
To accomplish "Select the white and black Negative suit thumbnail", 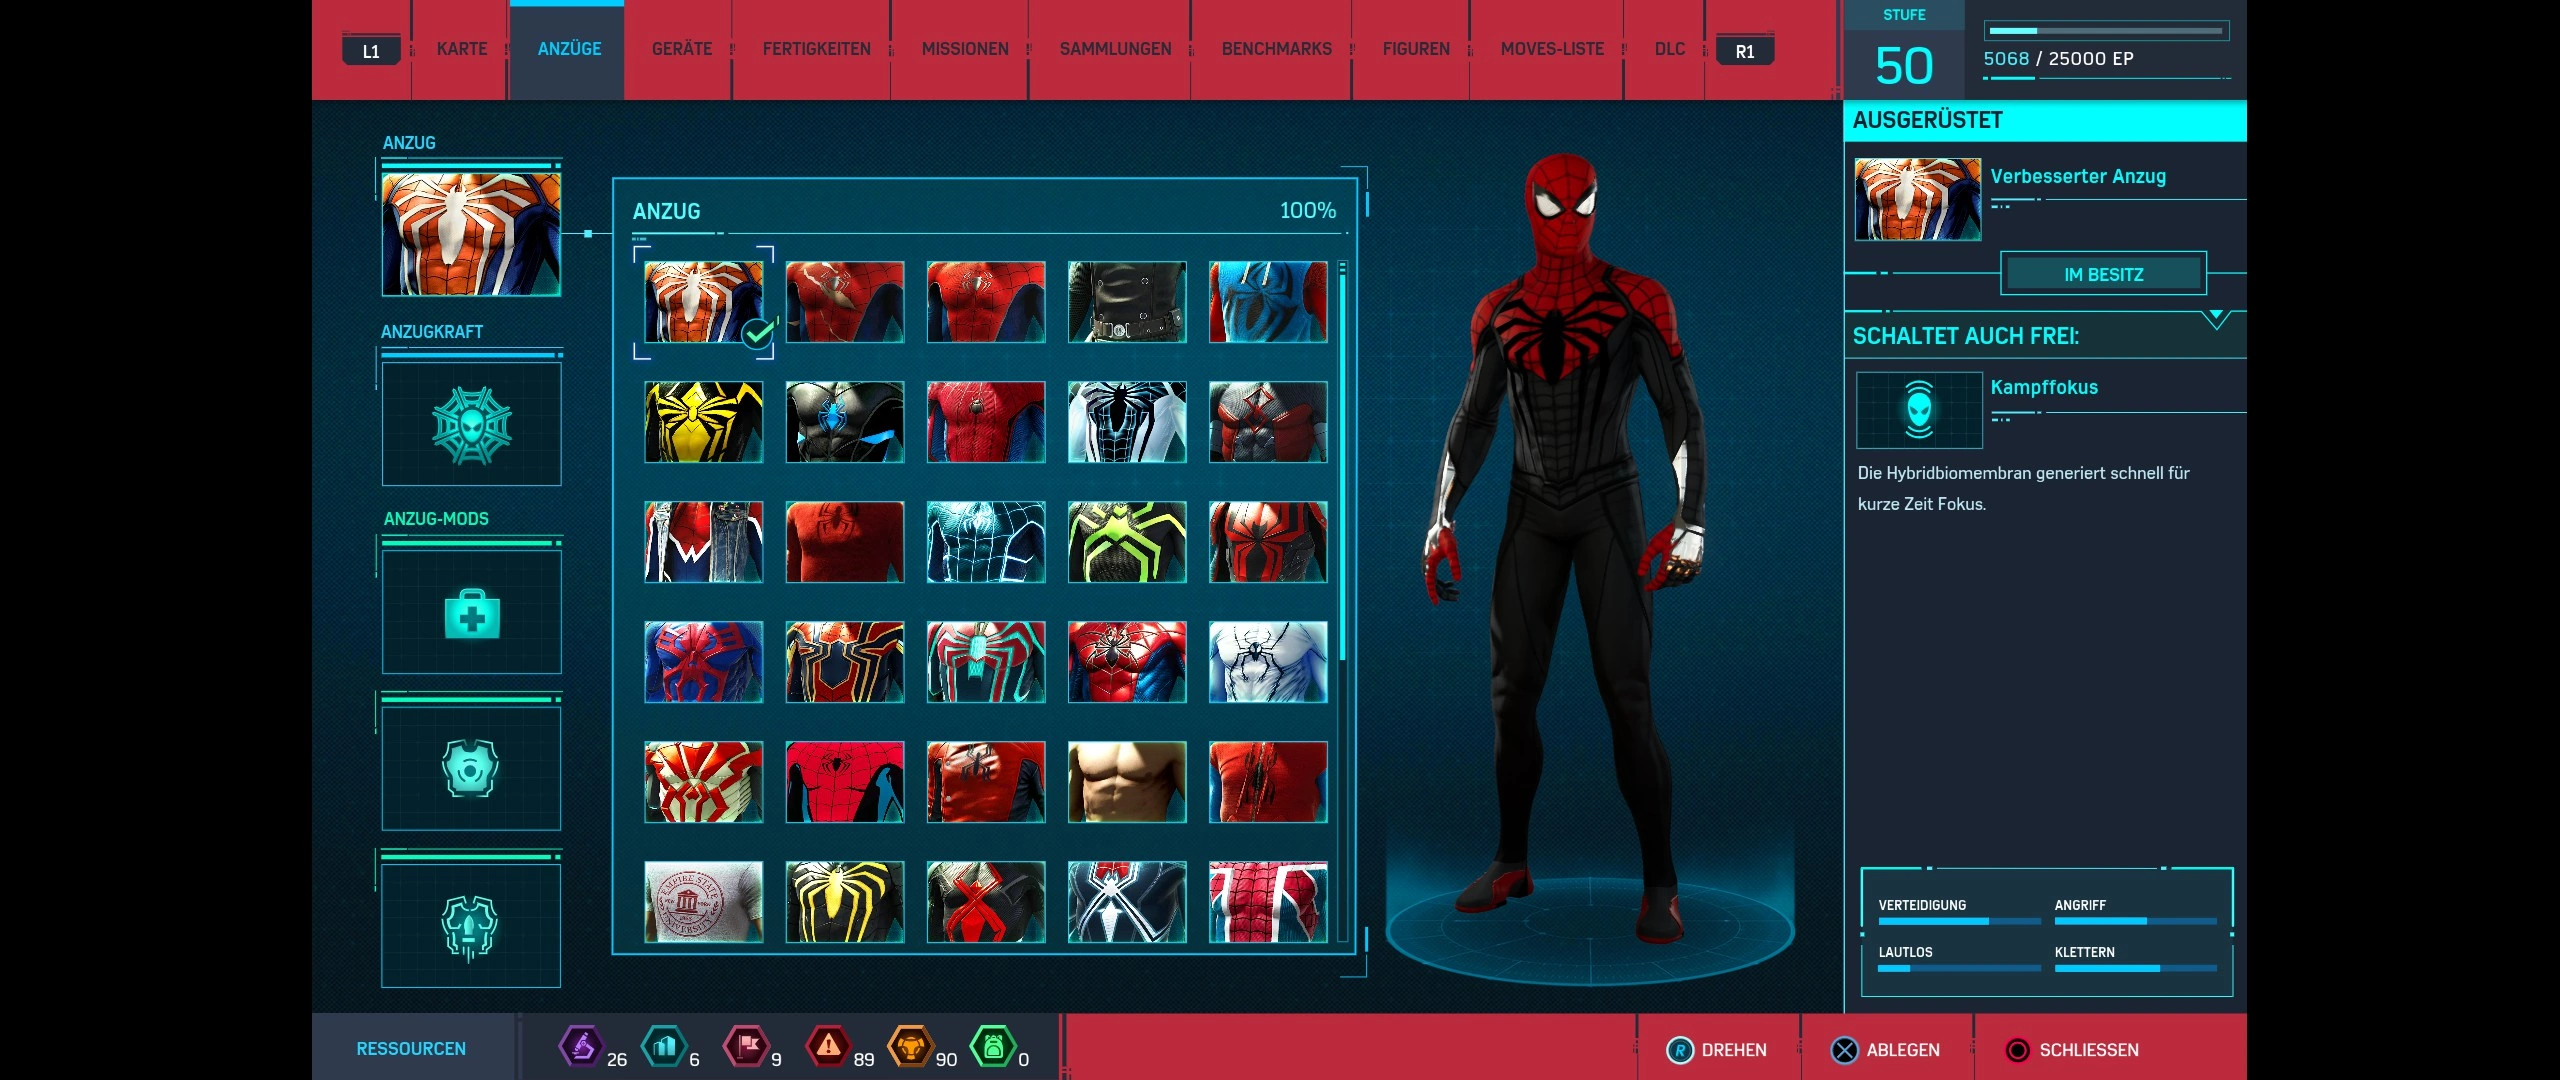I will click(x=1127, y=422).
